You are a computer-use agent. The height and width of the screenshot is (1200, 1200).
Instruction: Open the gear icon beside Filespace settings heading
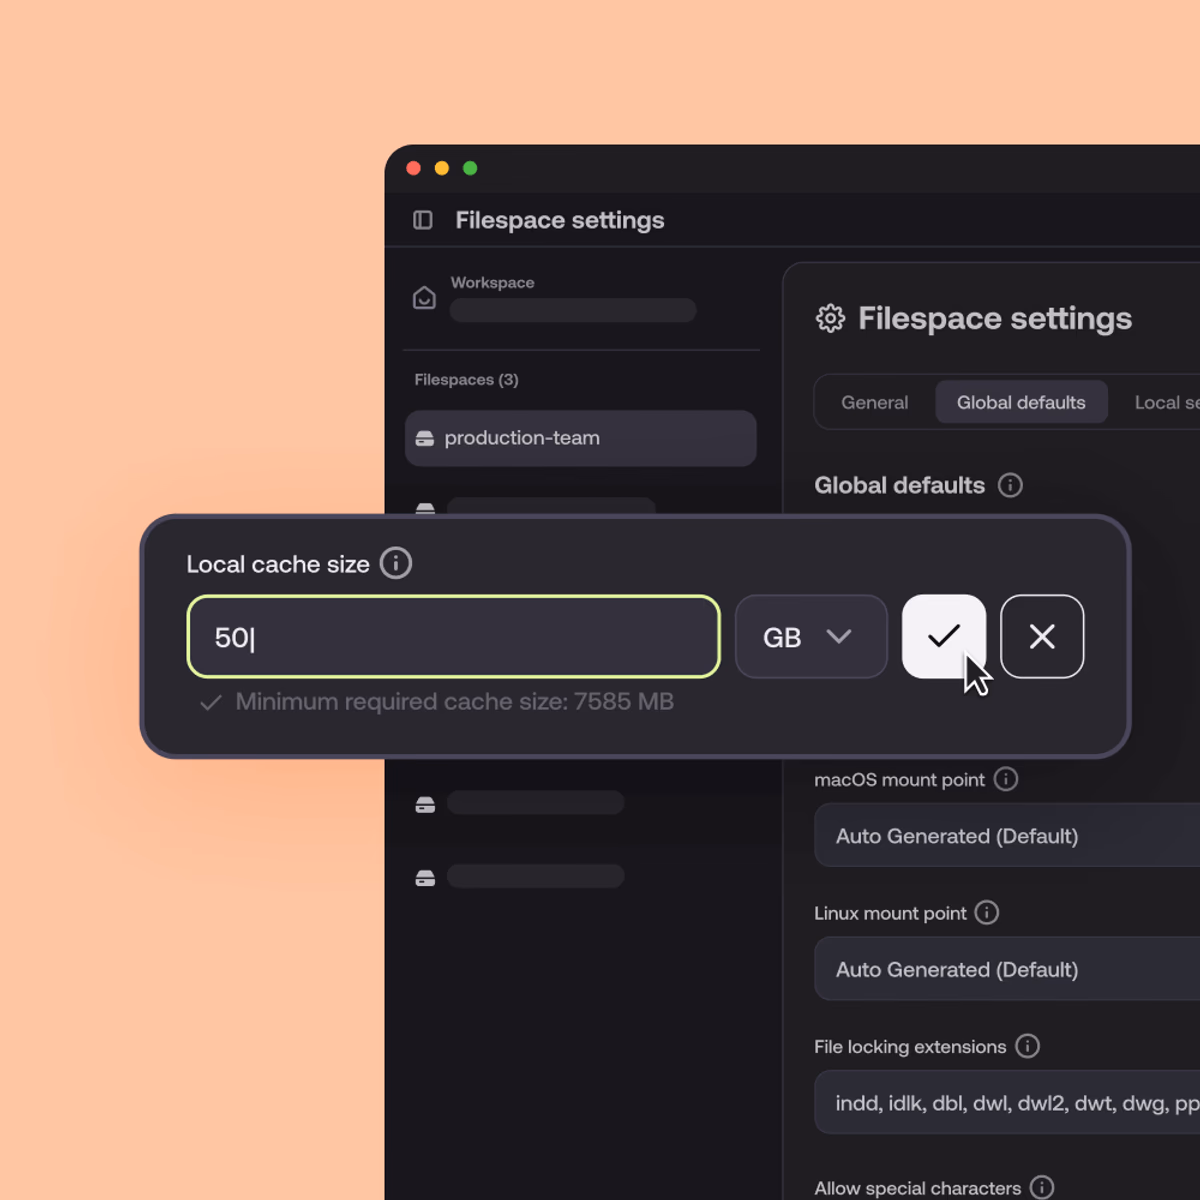[831, 318]
